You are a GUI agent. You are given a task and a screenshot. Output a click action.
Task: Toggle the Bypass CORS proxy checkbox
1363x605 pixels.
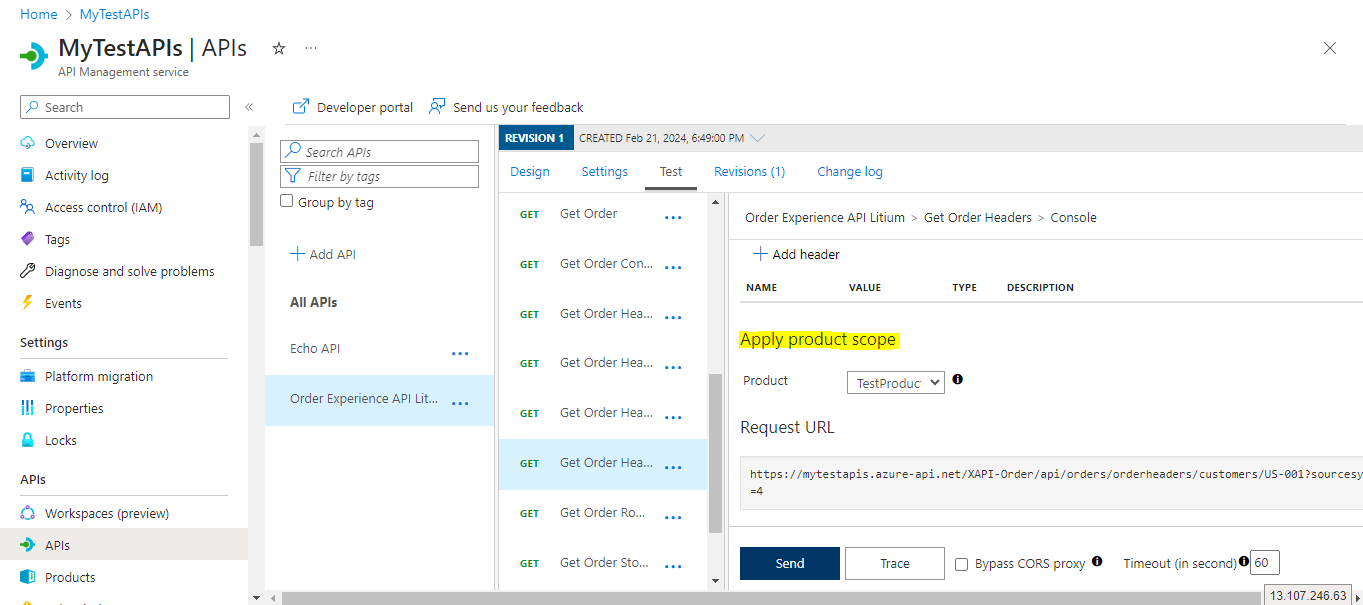pos(961,564)
